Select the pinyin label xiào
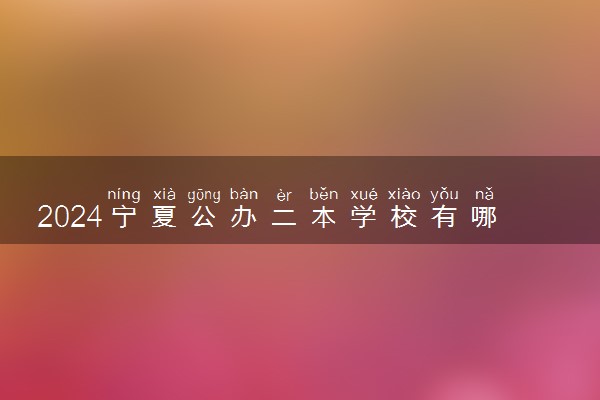Image resolution: width=600 pixels, height=400 pixels. 404,194
